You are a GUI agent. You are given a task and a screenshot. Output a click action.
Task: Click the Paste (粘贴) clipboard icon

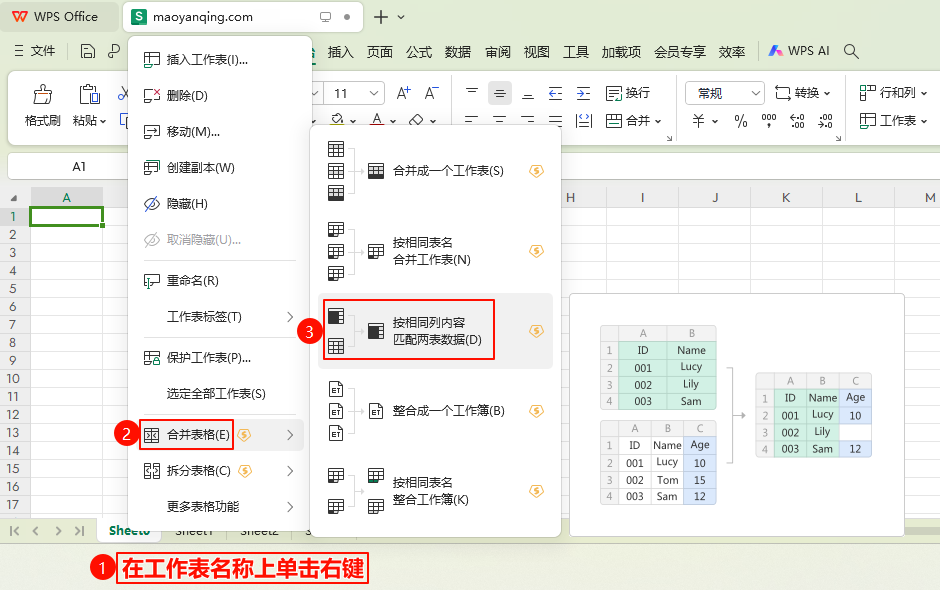click(88, 94)
